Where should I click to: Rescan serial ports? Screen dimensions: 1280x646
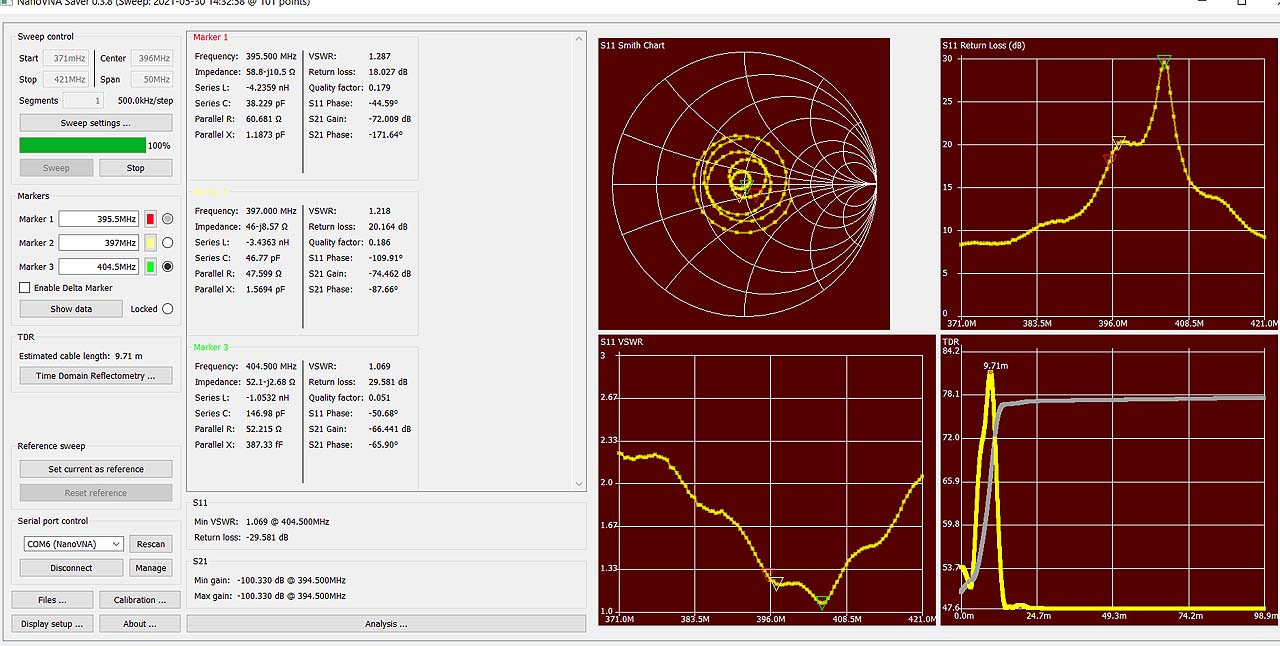(151, 544)
